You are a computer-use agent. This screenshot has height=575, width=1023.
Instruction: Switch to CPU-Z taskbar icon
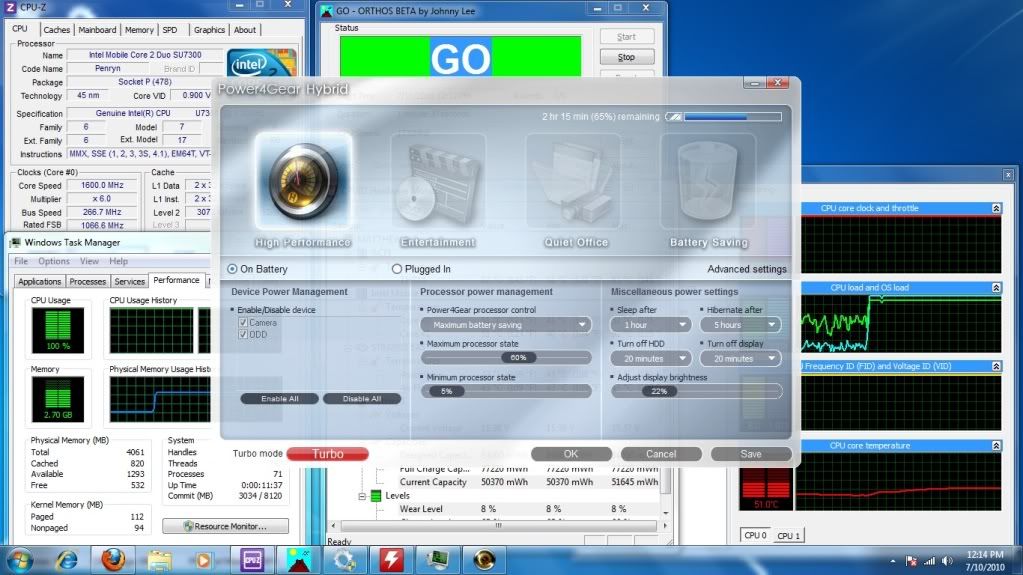[x=252, y=560]
